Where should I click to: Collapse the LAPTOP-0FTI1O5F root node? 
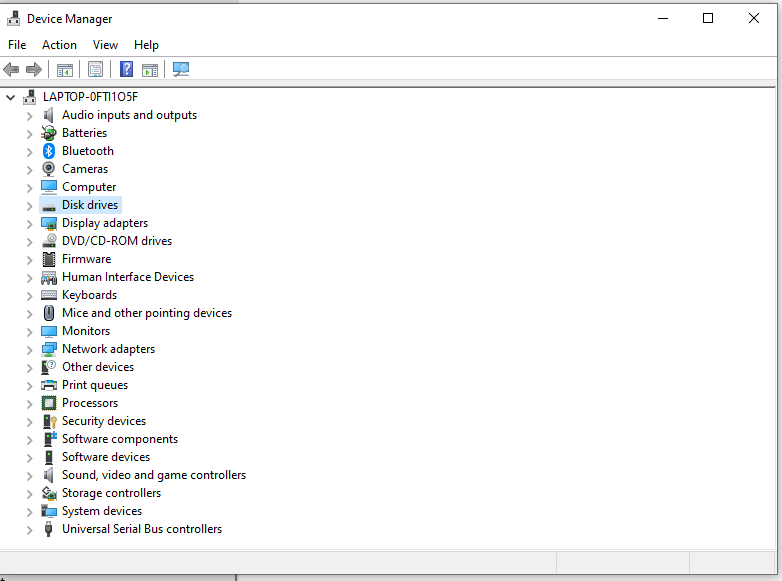10,97
